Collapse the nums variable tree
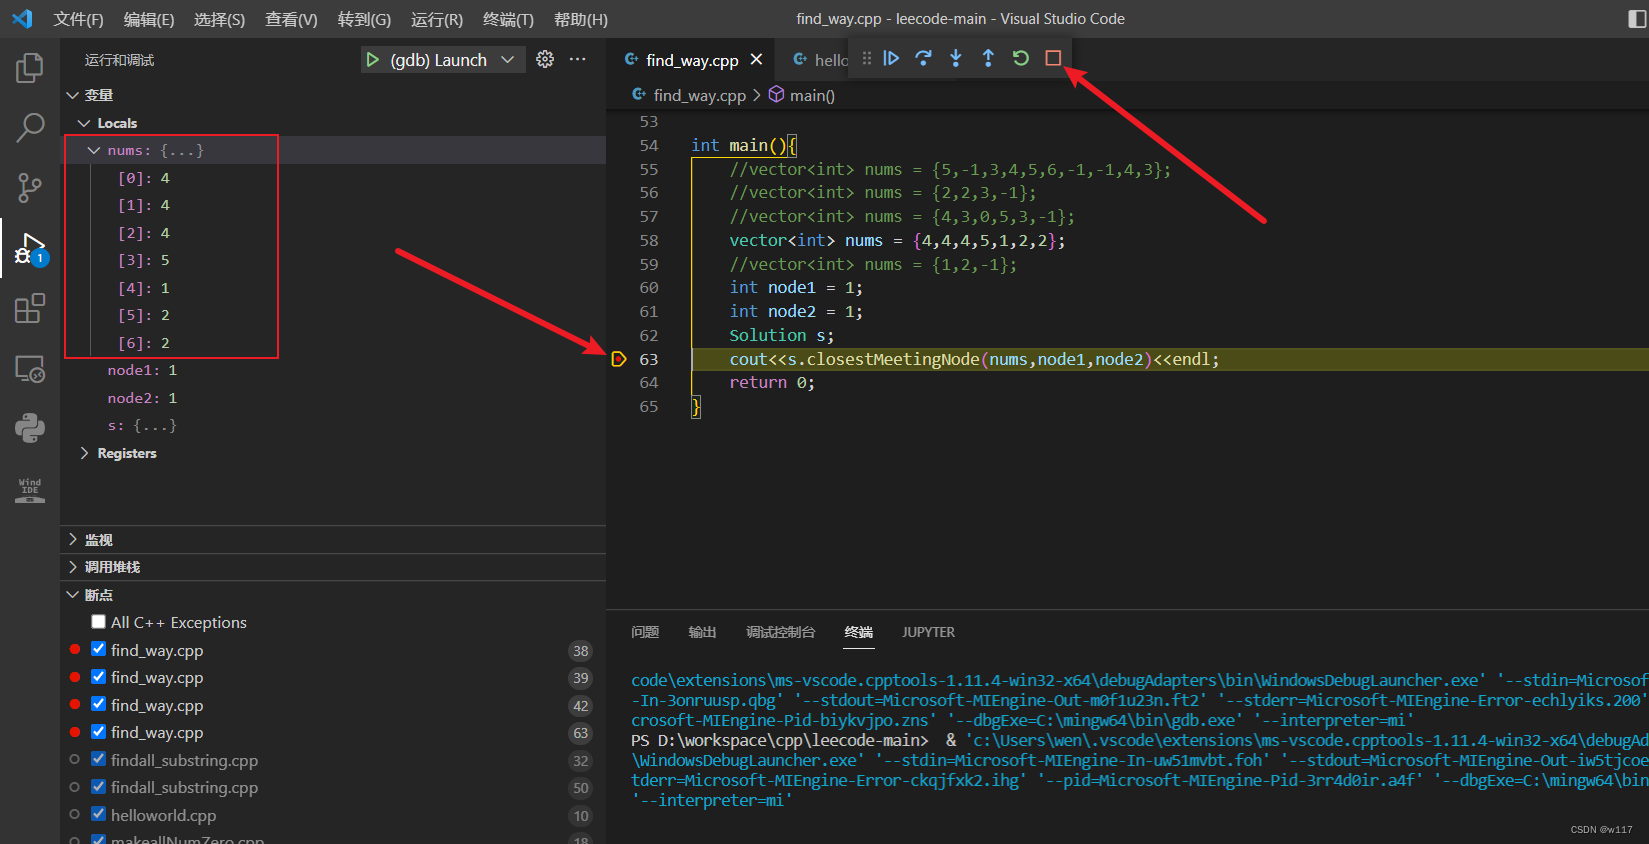 [94, 150]
